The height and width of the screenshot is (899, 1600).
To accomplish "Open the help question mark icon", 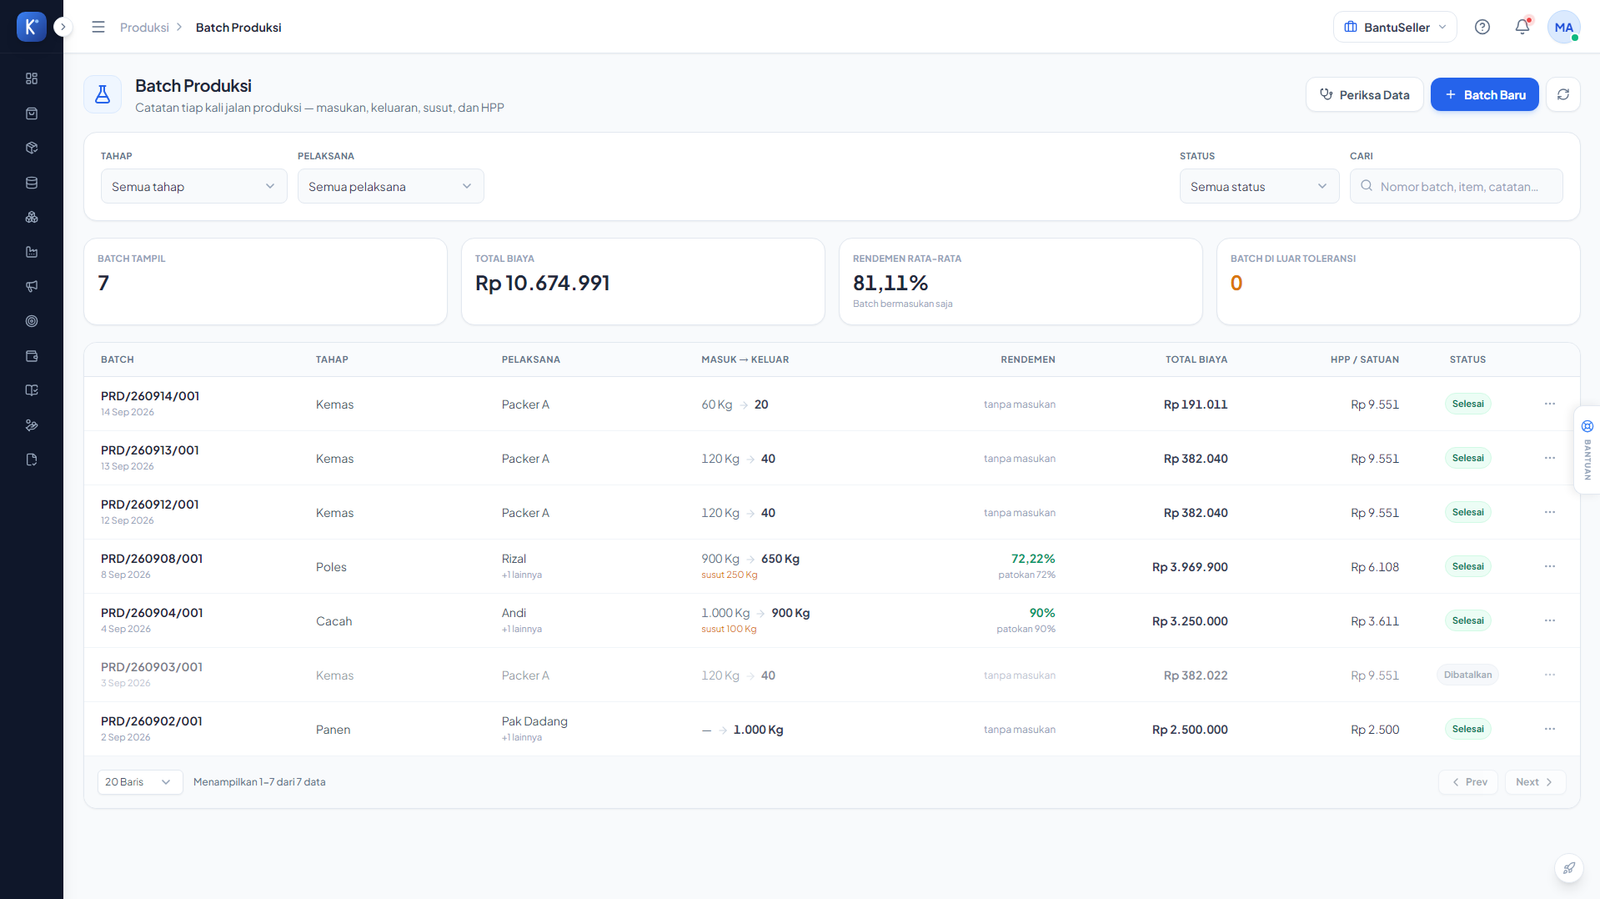I will pos(1482,27).
